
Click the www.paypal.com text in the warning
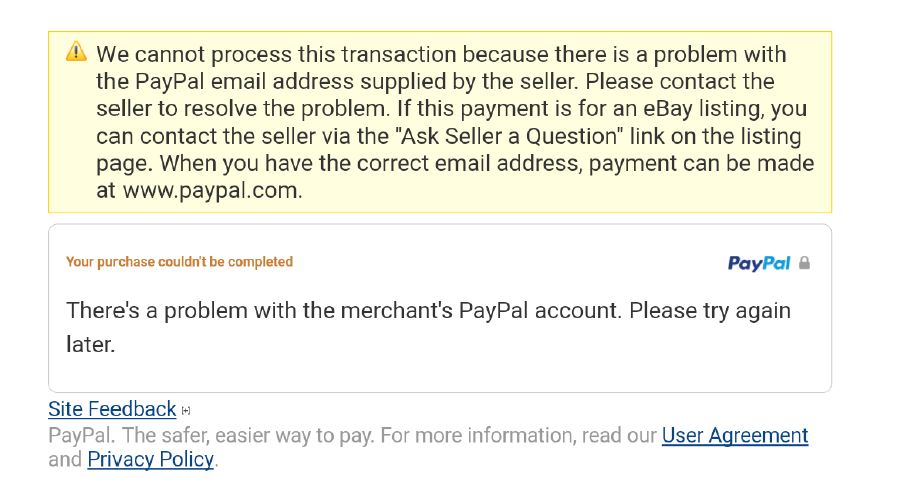click(x=211, y=190)
